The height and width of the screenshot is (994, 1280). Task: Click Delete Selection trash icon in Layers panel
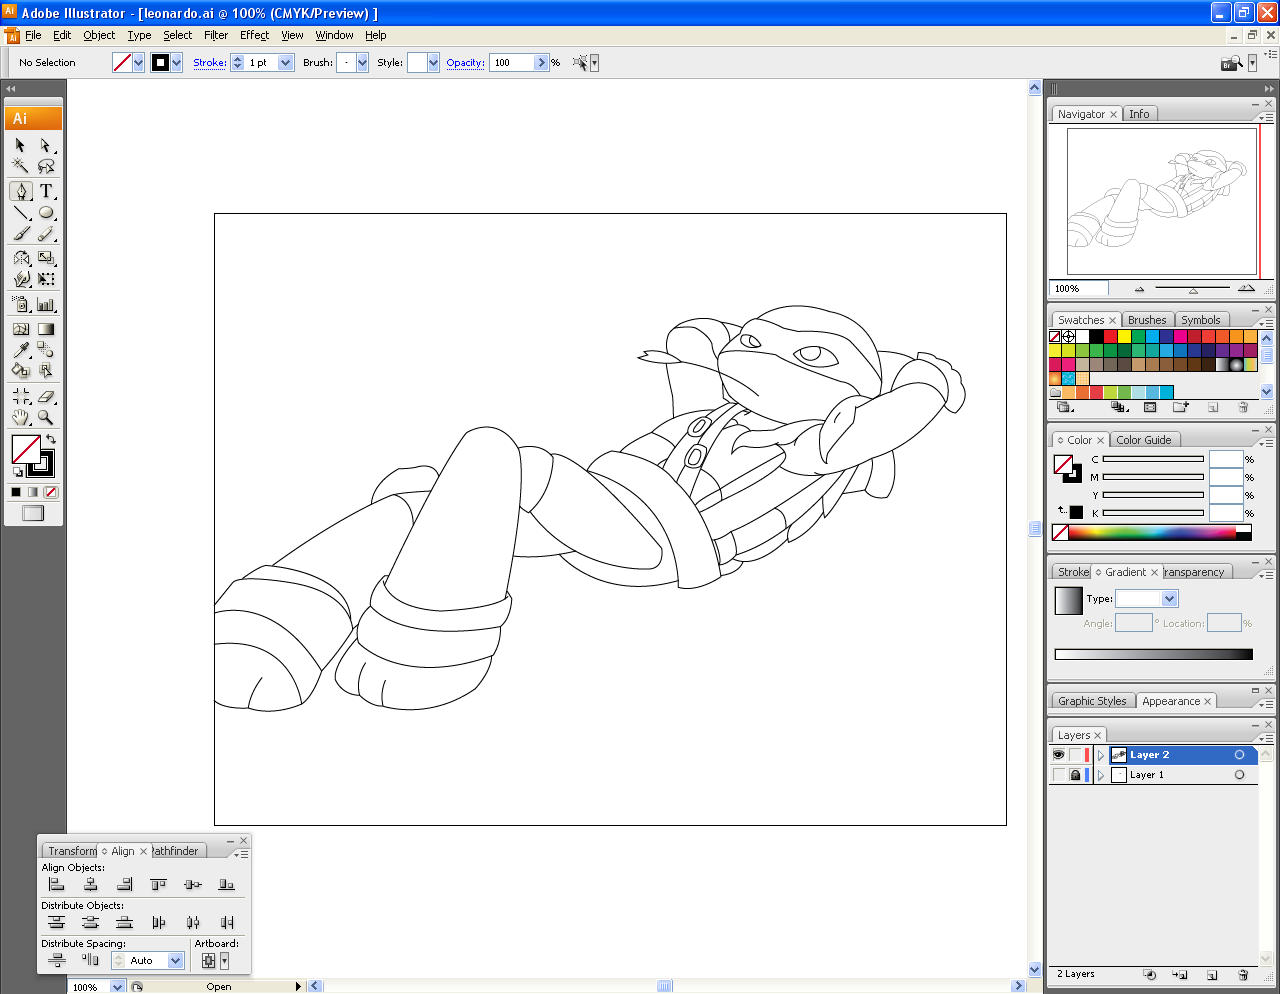1243,974
